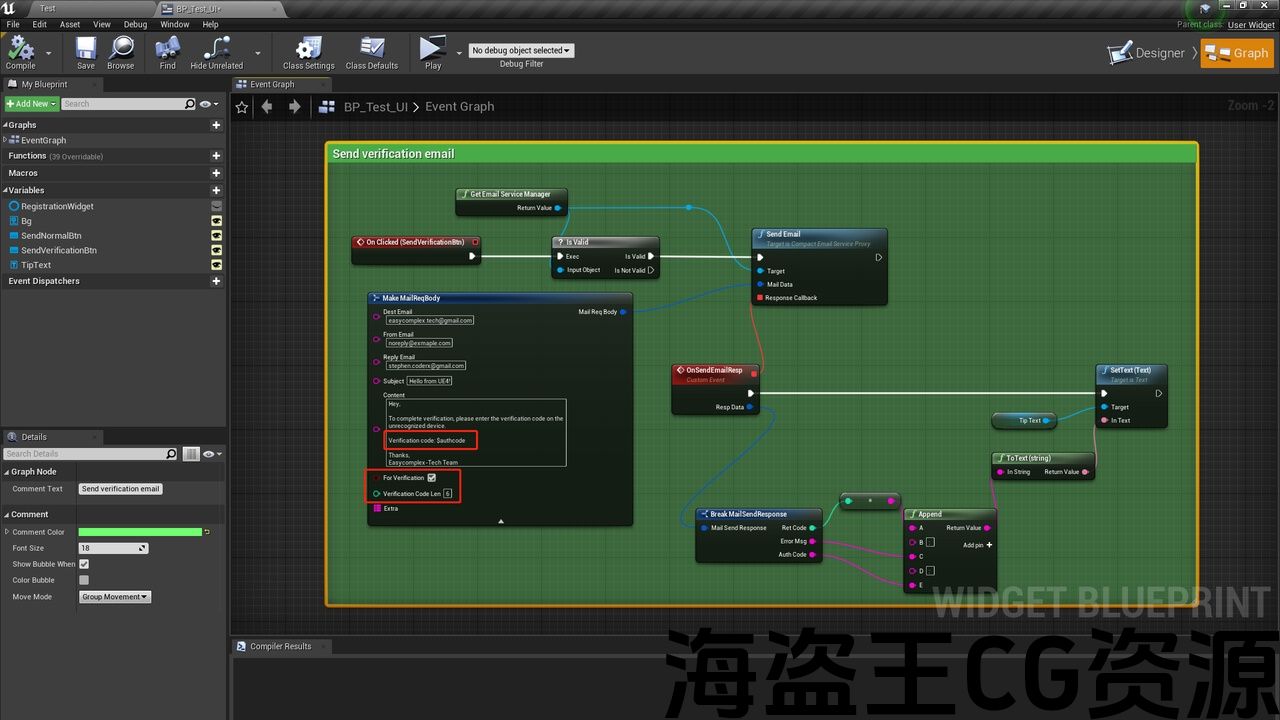Image resolution: width=1280 pixels, height=720 pixels.
Task: Click the favorite star in graph header
Action: coord(242,107)
